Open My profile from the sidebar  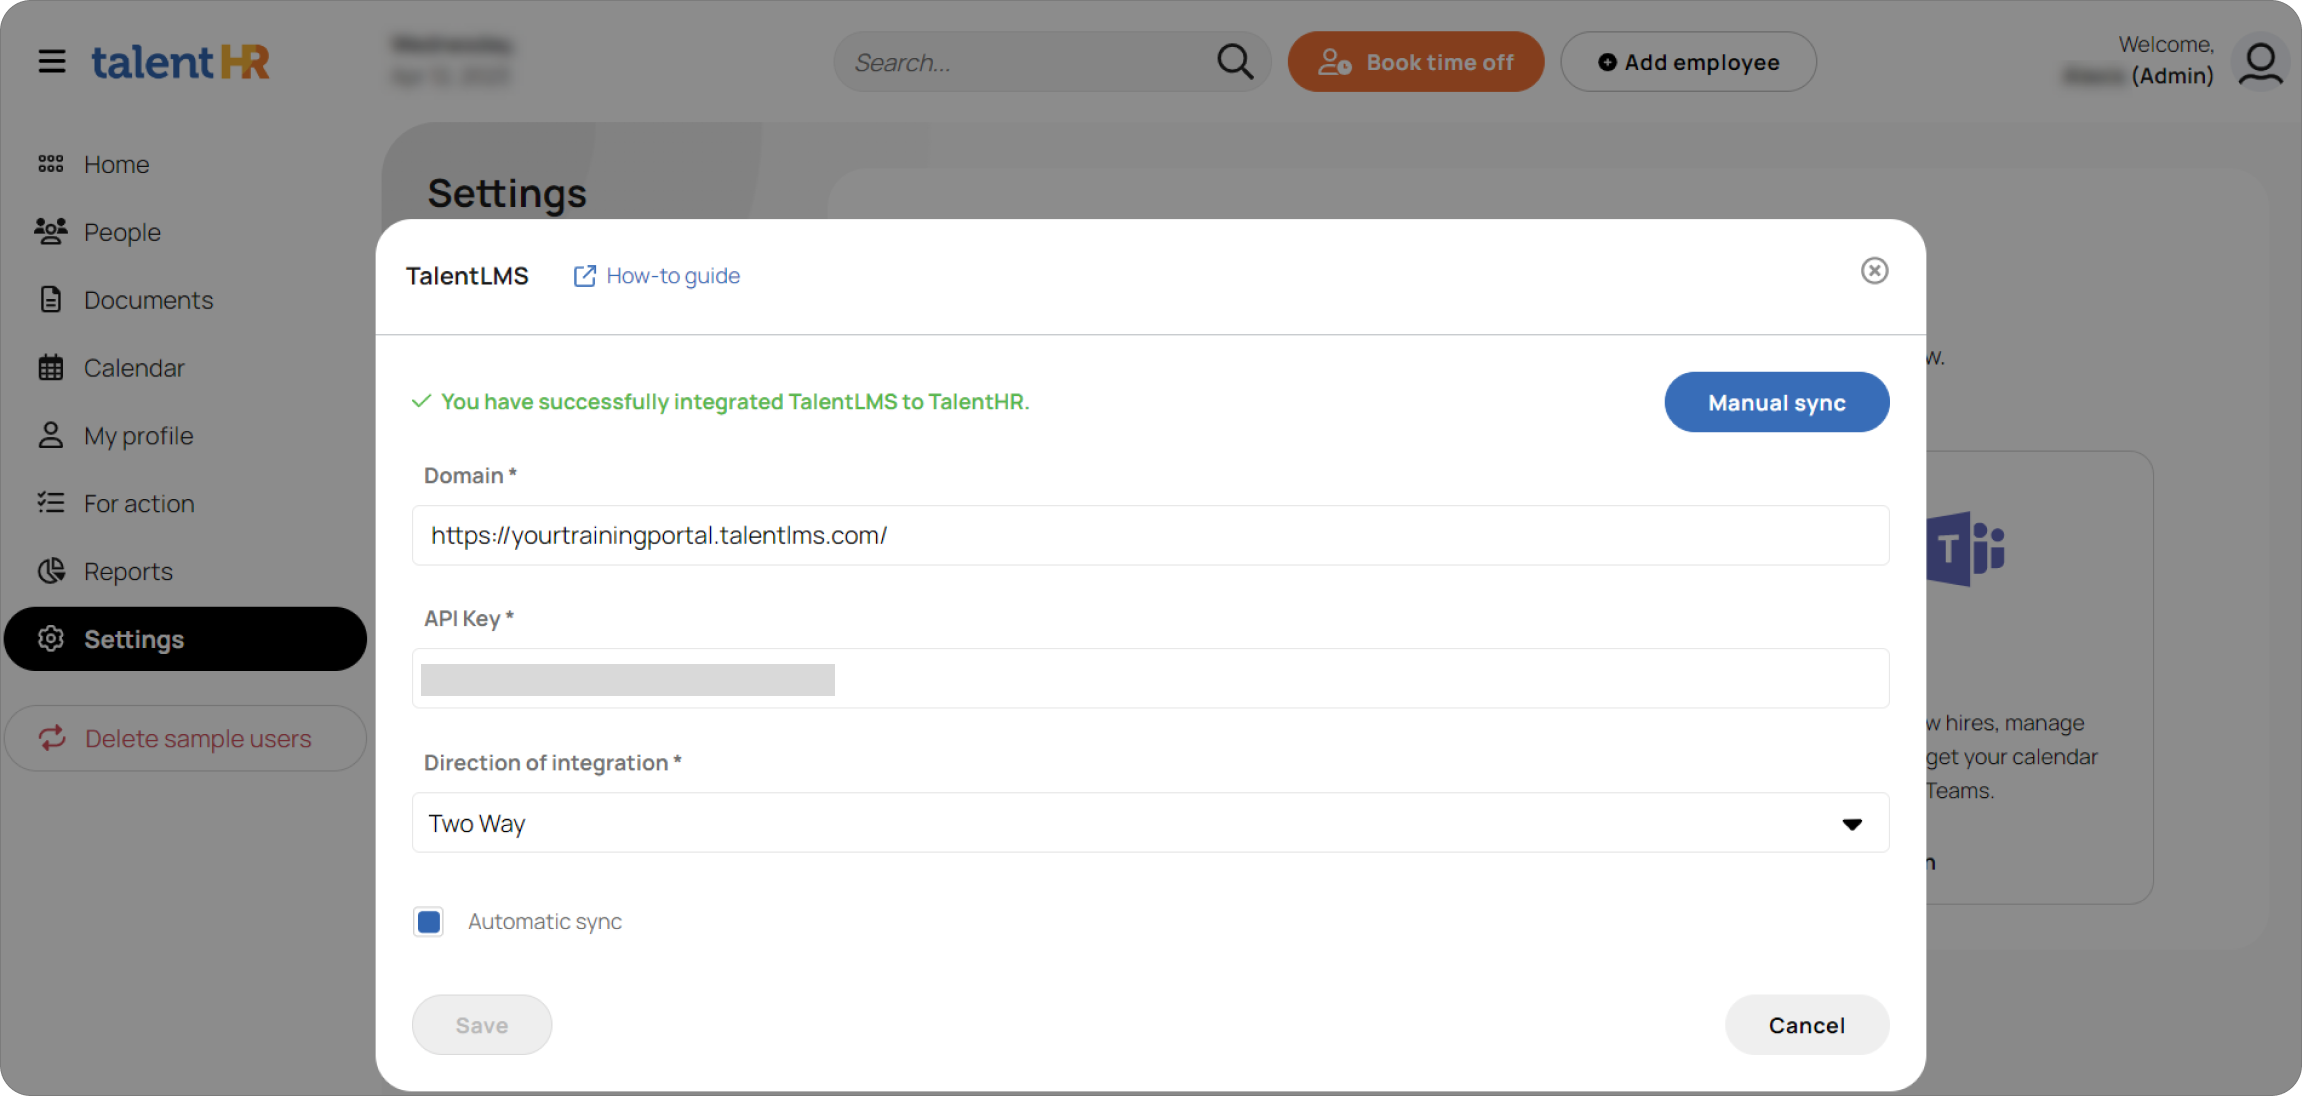50,435
